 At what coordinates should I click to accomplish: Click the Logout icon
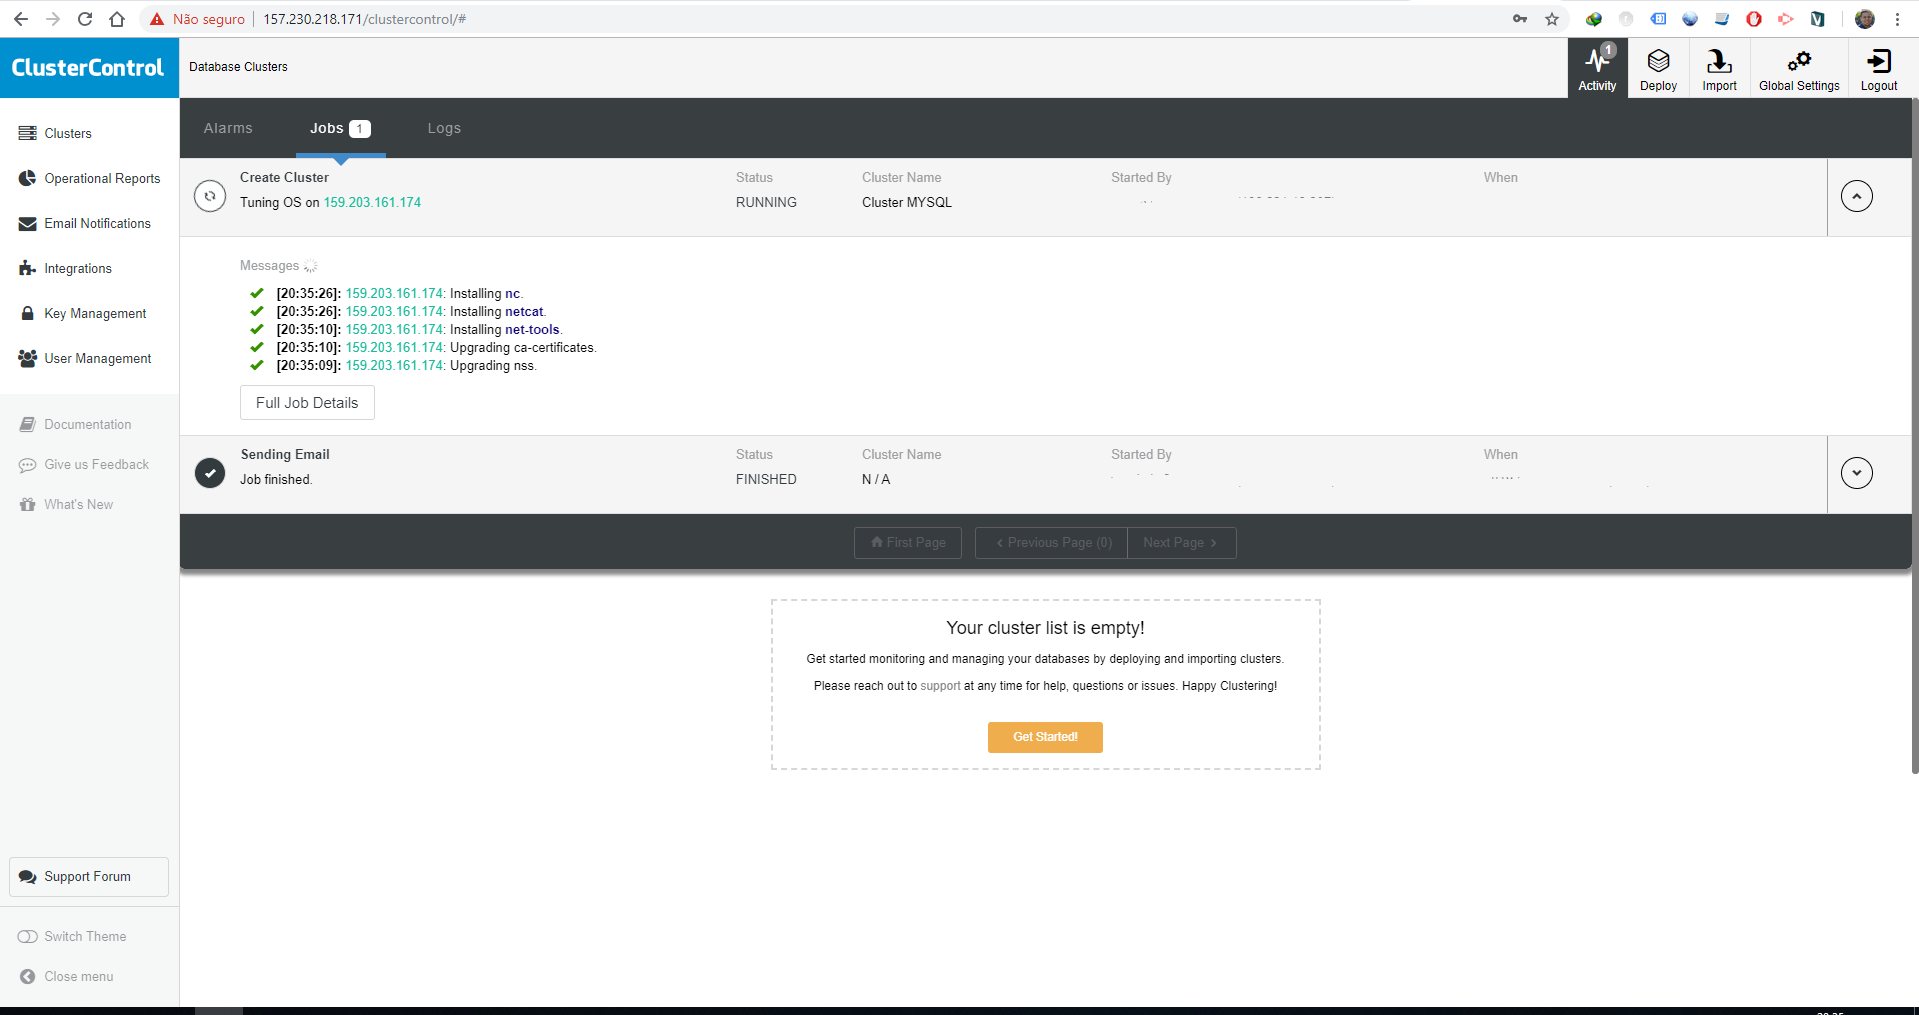(x=1877, y=67)
